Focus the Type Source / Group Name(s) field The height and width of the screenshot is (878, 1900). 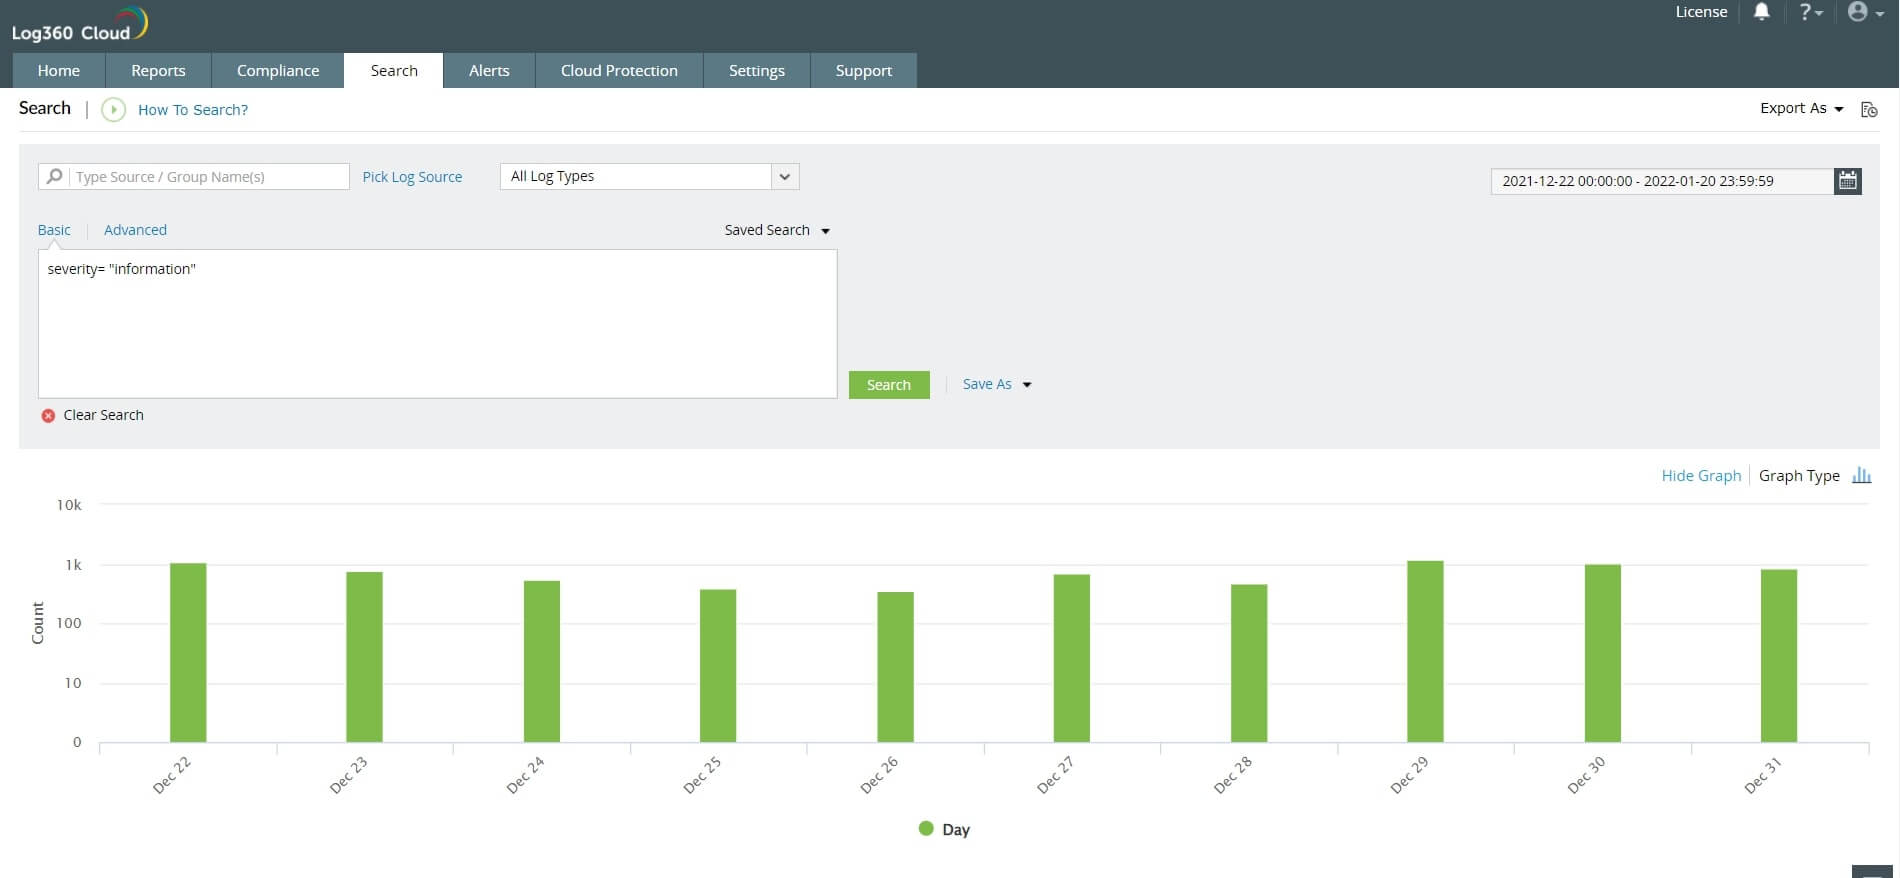pos(210,177)
